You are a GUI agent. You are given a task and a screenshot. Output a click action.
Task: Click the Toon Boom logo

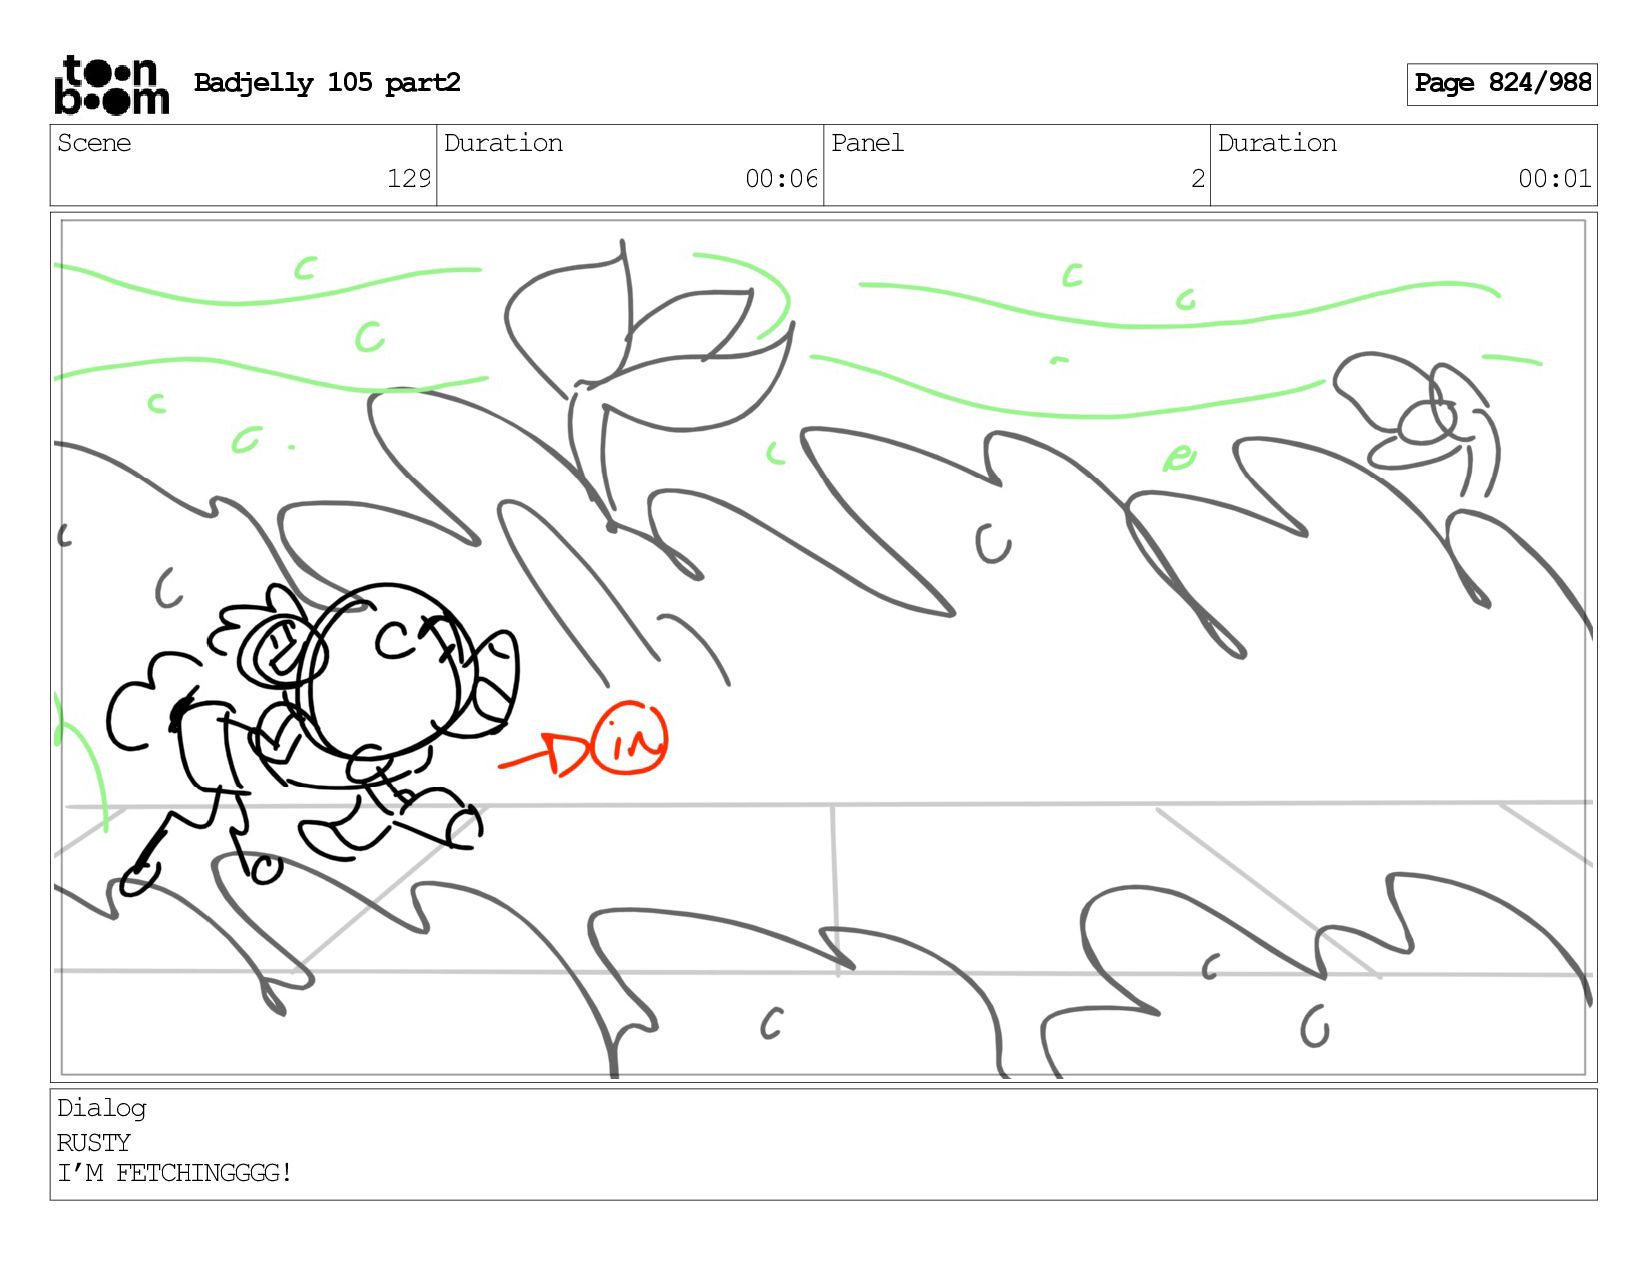[x=111, y=85]
